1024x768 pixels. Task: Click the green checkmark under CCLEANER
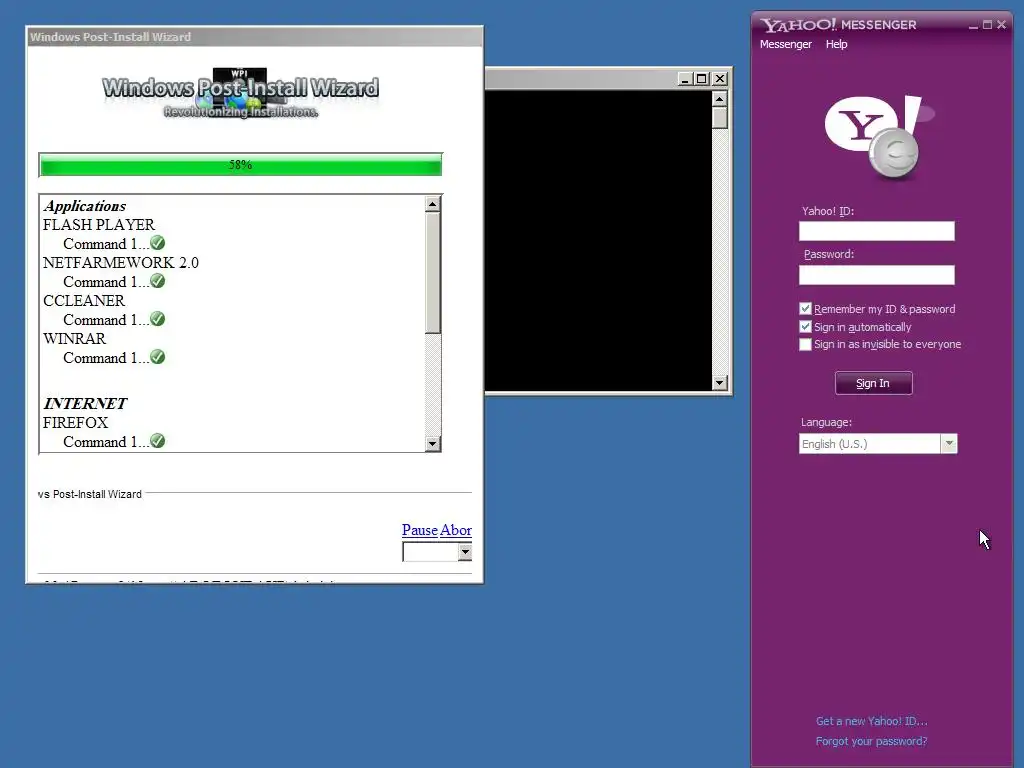pyautogui.click(x=157, y=319)
